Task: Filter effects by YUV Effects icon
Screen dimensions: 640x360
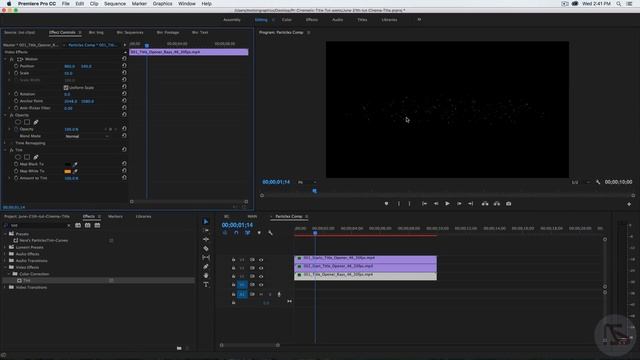Action: [x=97, y=225]
